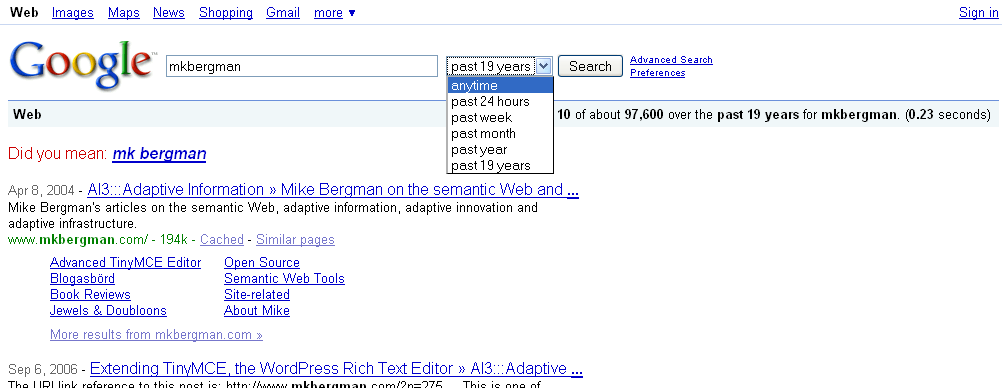1002x388 pixels.
Task: Open 'Semantic Web Tools' sitelink
Action: pyautogui.click(x=284, y=279)
